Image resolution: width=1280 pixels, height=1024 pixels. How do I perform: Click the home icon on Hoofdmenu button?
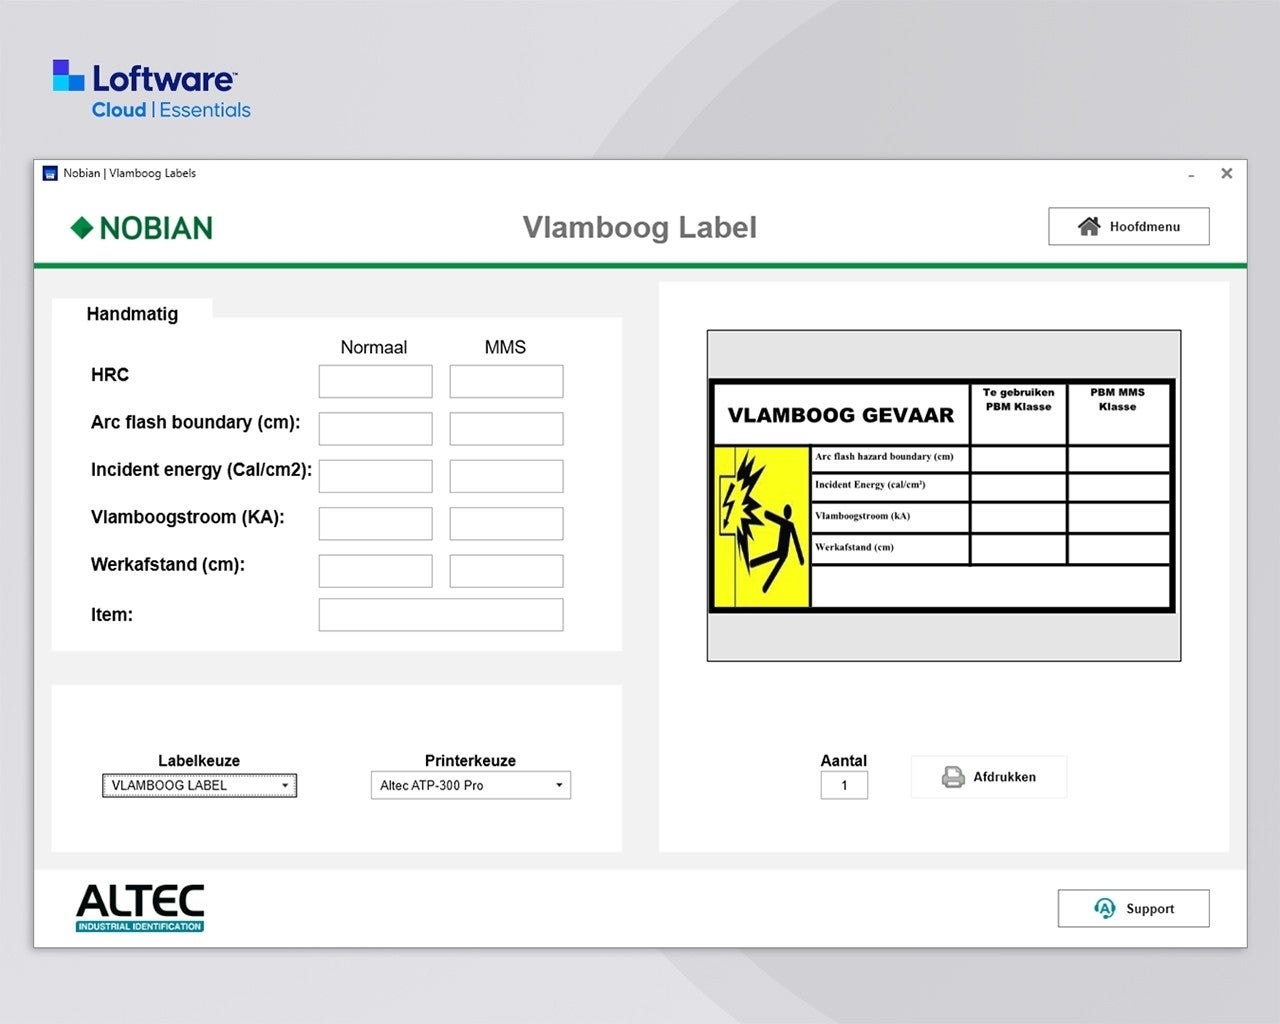tap(1089, 227)
